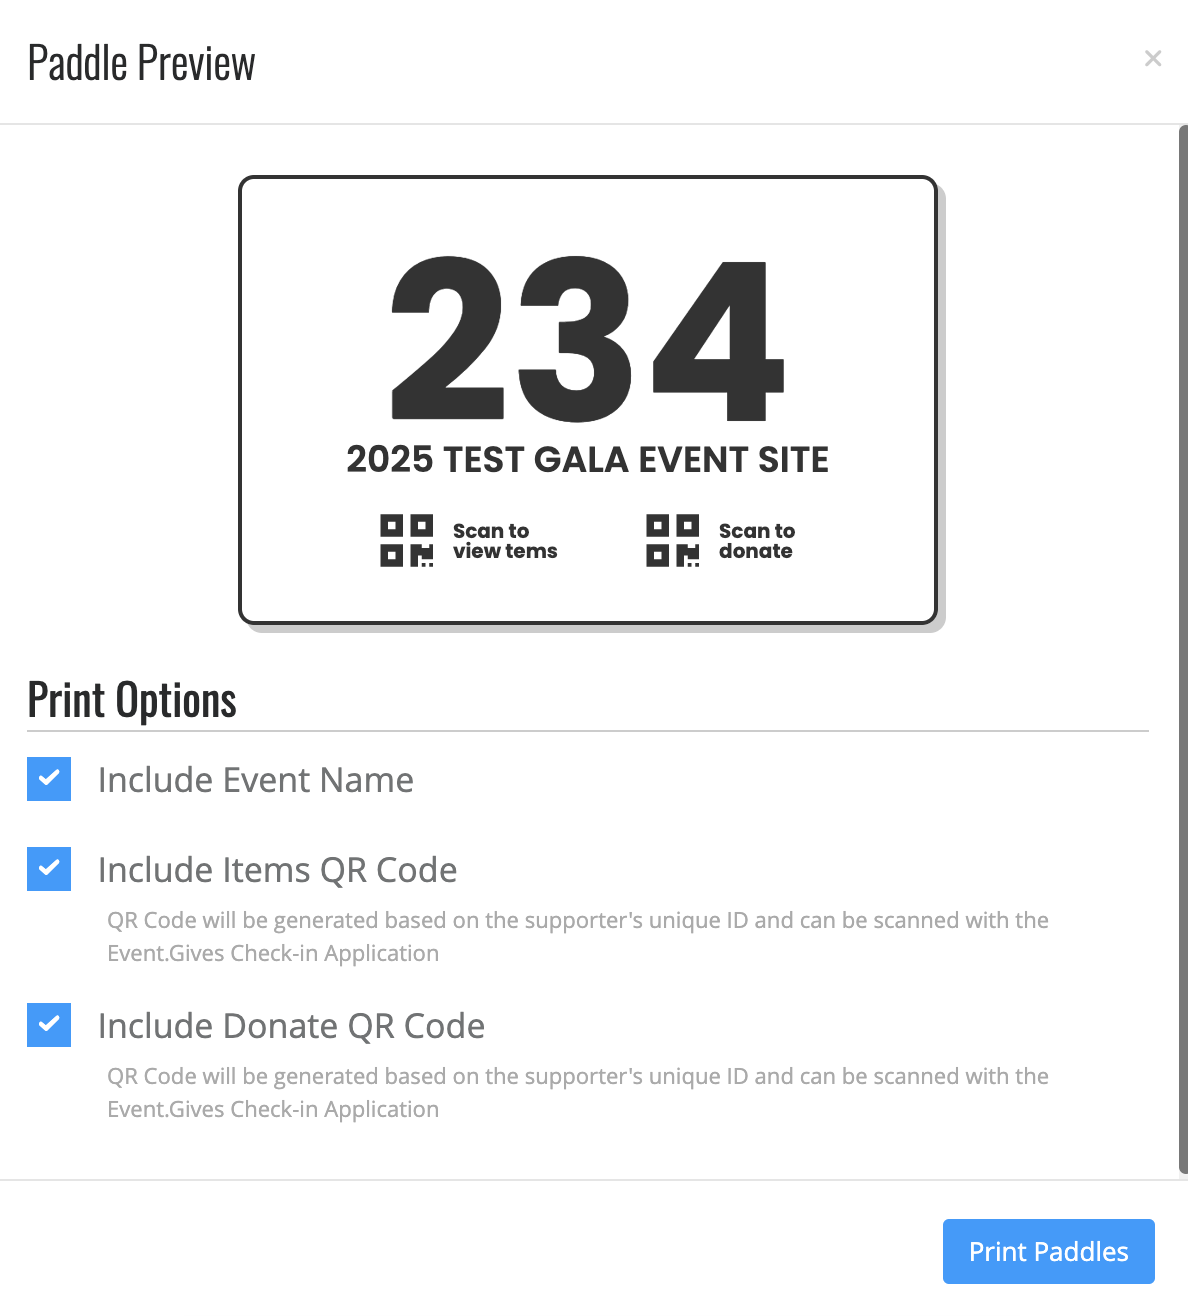Click the Include Items QR Code label
Screen dimensions: 1188x1316
coord(278,870)
